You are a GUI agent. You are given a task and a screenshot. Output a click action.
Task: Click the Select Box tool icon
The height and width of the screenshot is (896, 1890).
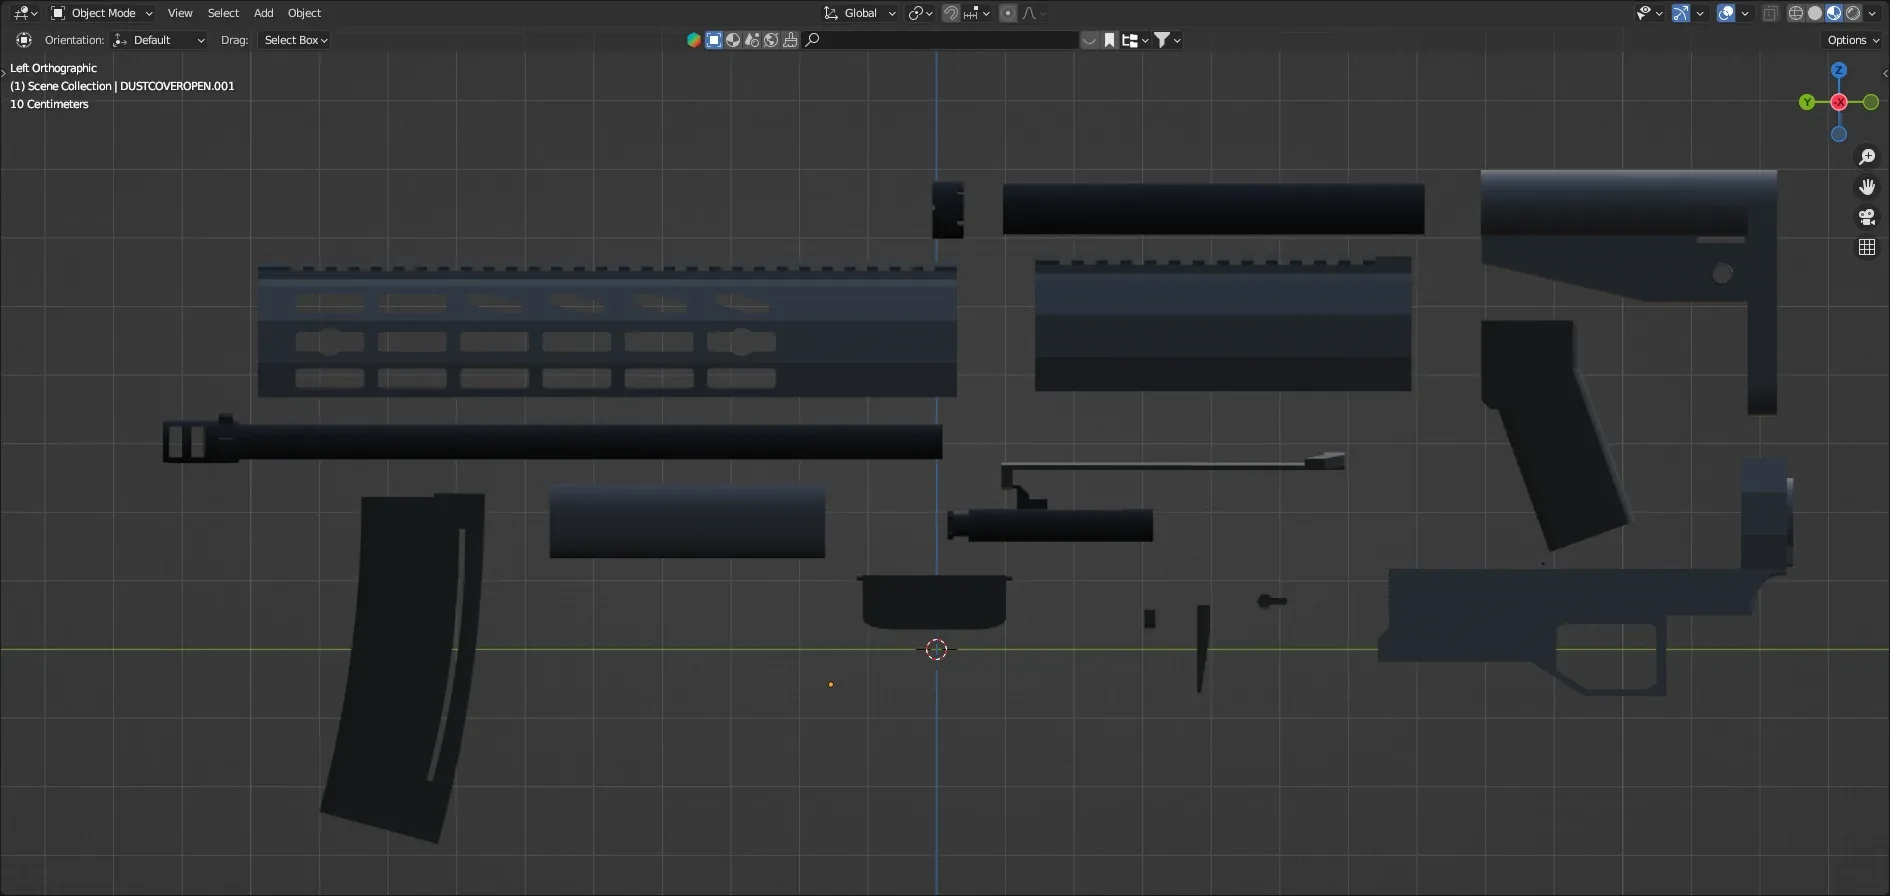coord(24,40)
